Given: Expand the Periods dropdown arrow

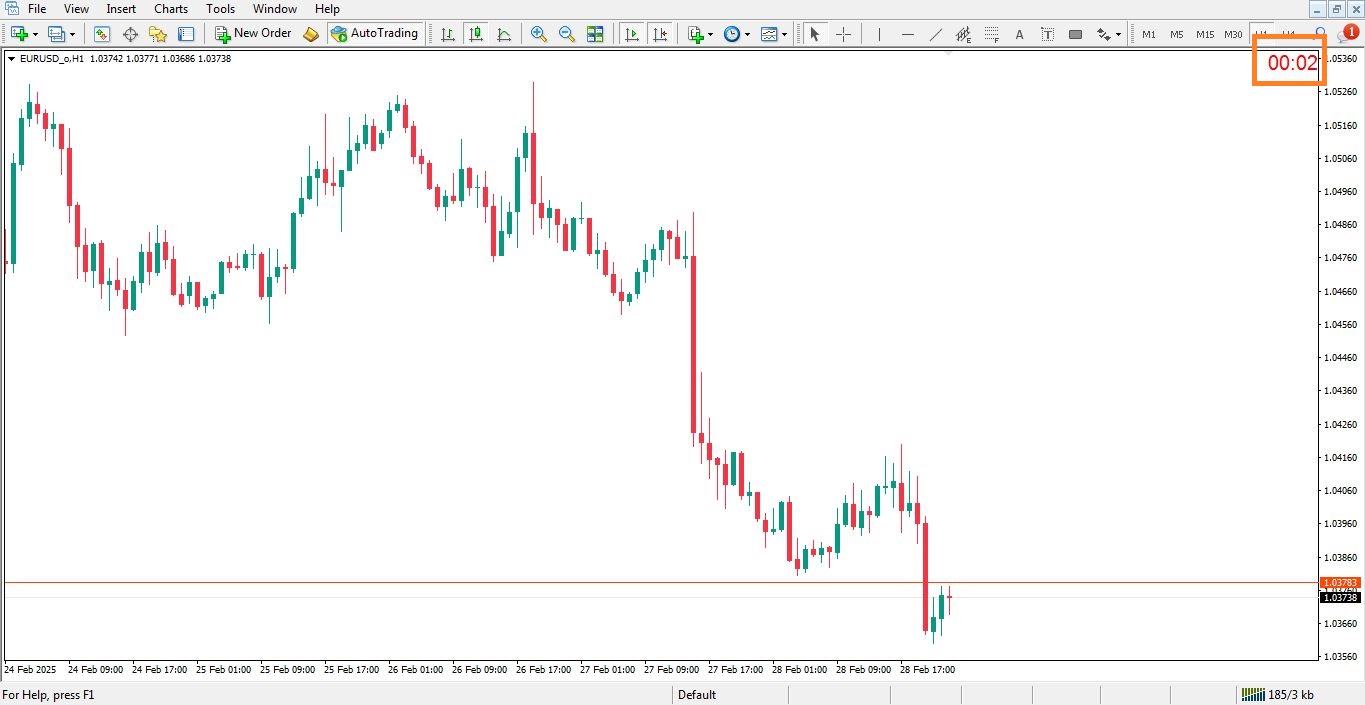Looking at the screenshot, I should pyautogui.click(x=747, y=34).
